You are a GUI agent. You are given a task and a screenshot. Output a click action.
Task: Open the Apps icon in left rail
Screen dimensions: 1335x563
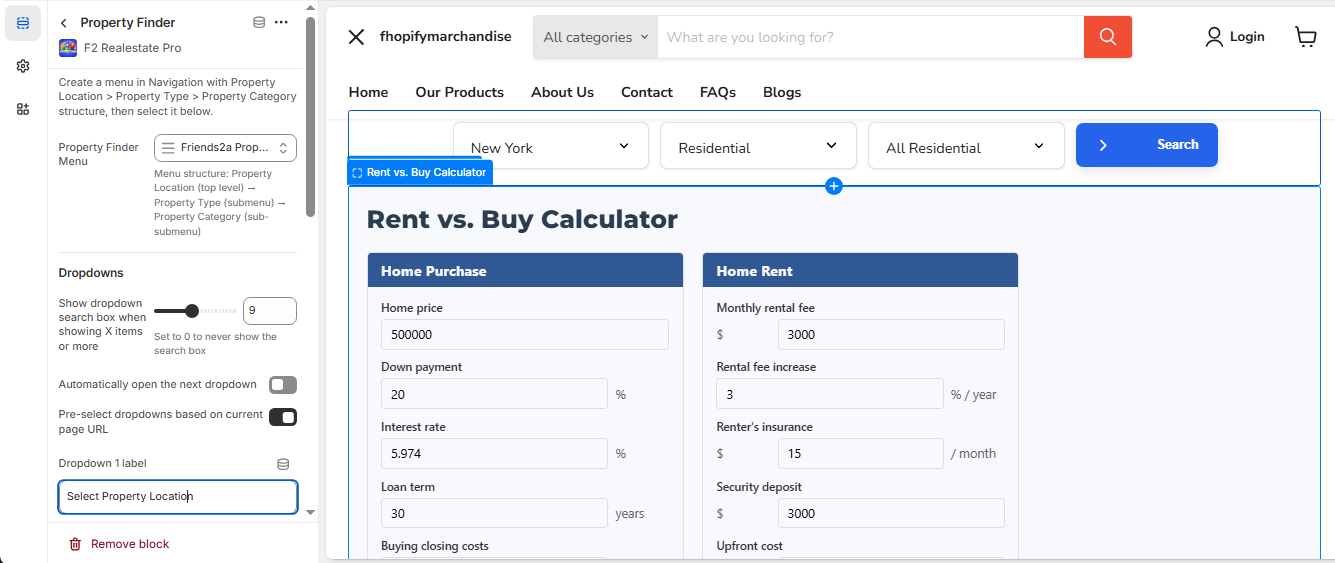pos(23,109)
